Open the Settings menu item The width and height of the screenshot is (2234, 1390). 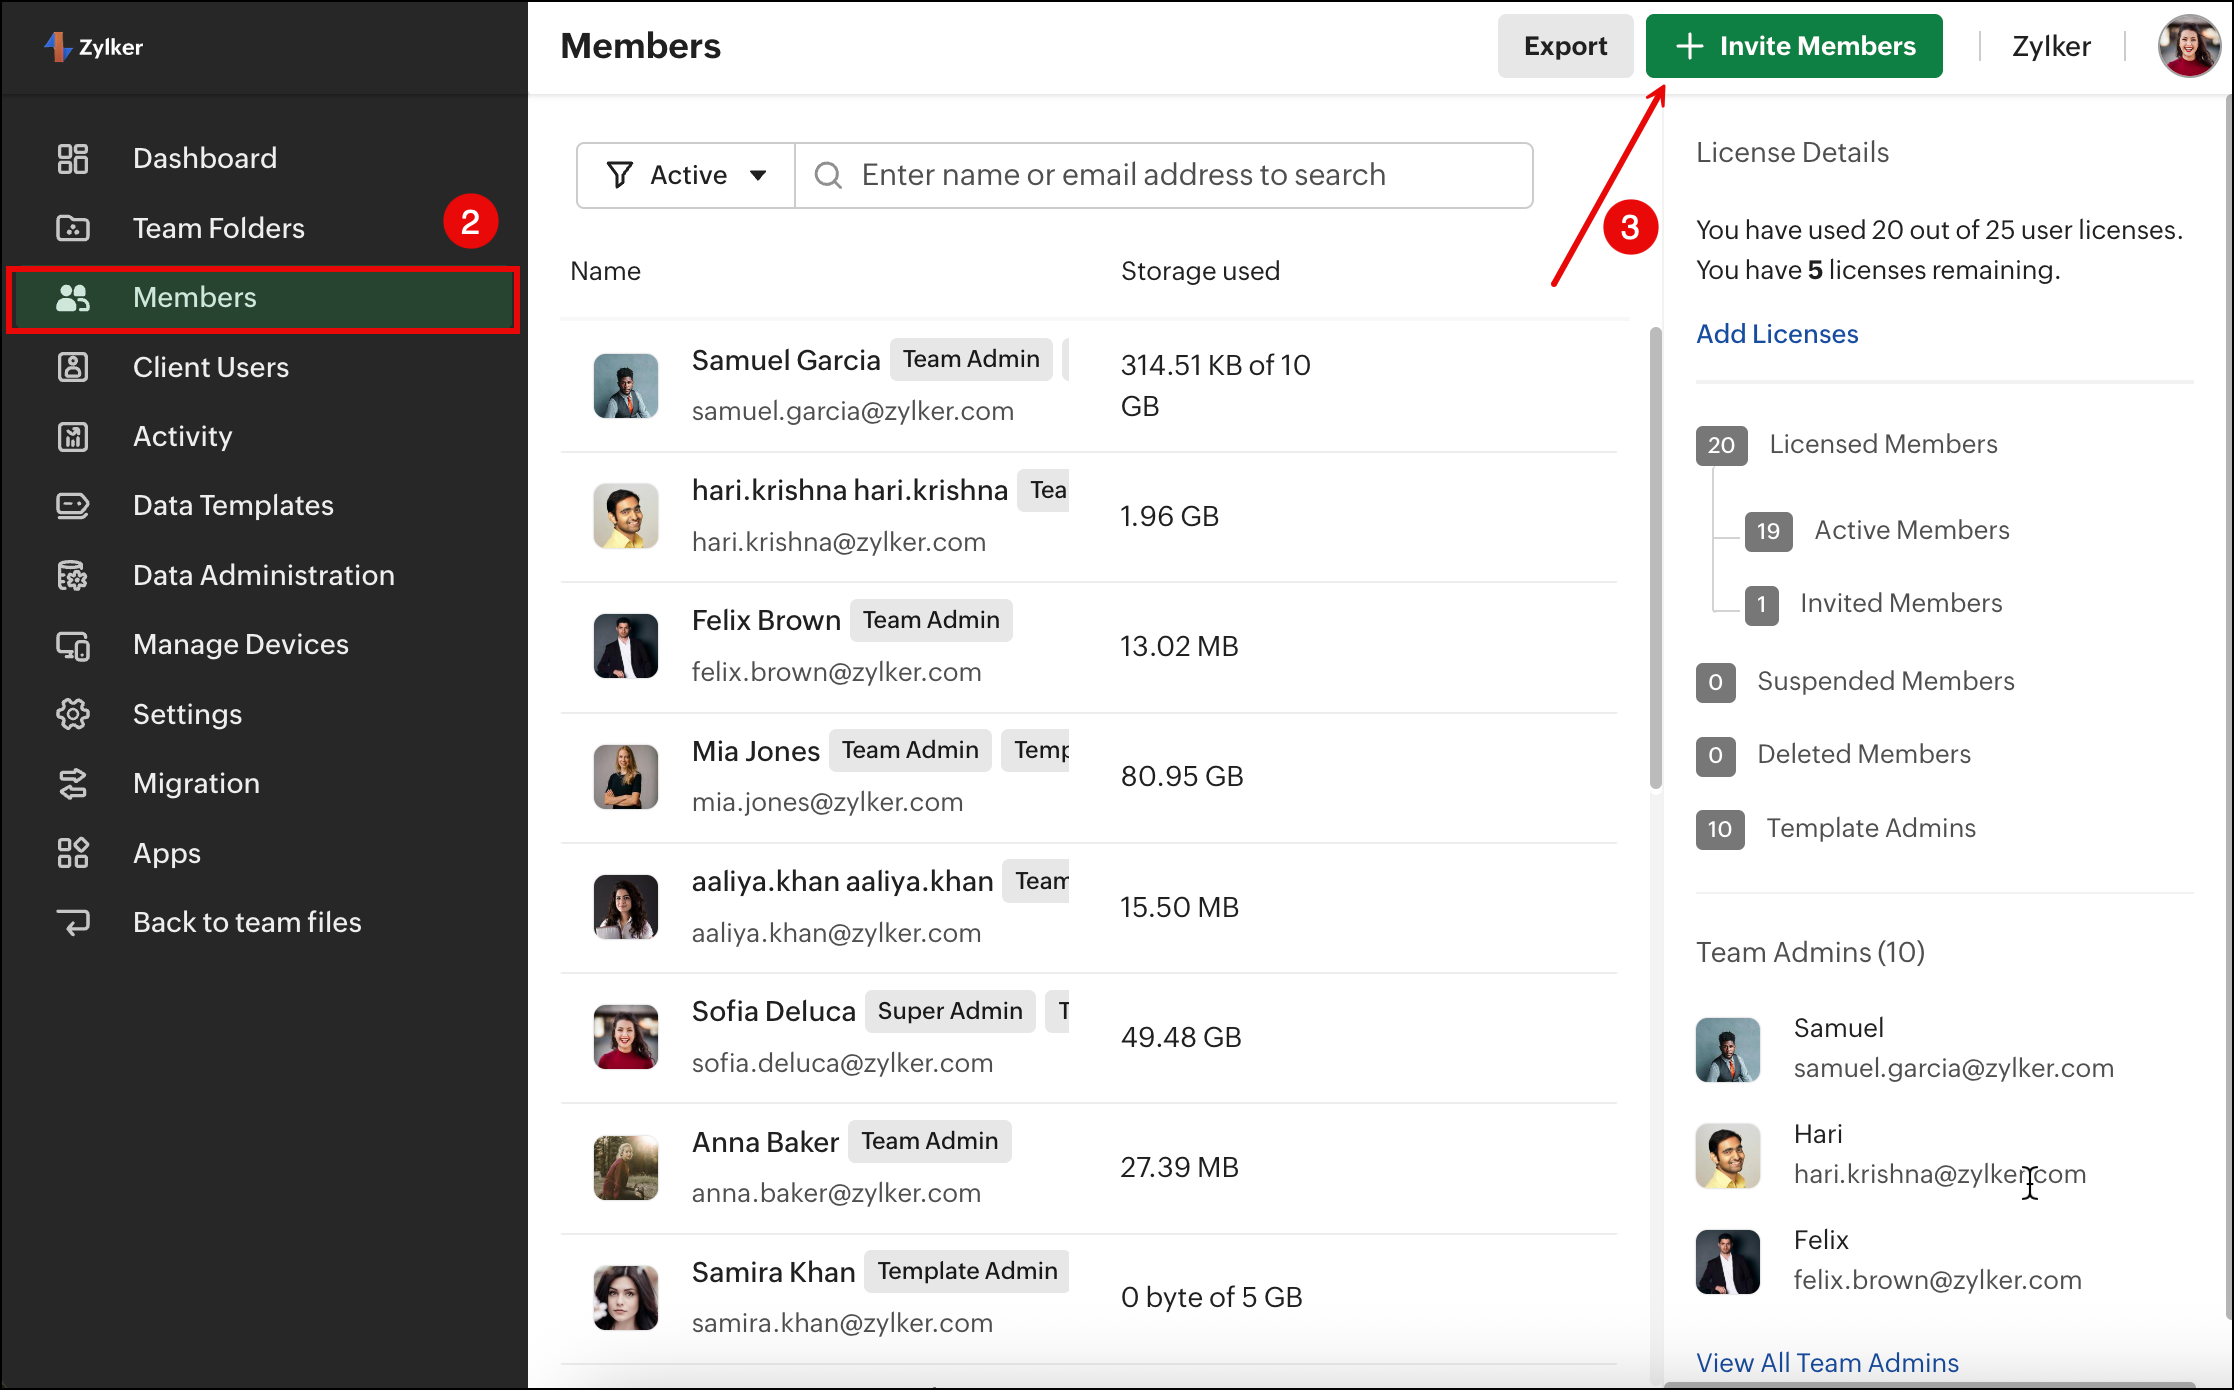187,714
